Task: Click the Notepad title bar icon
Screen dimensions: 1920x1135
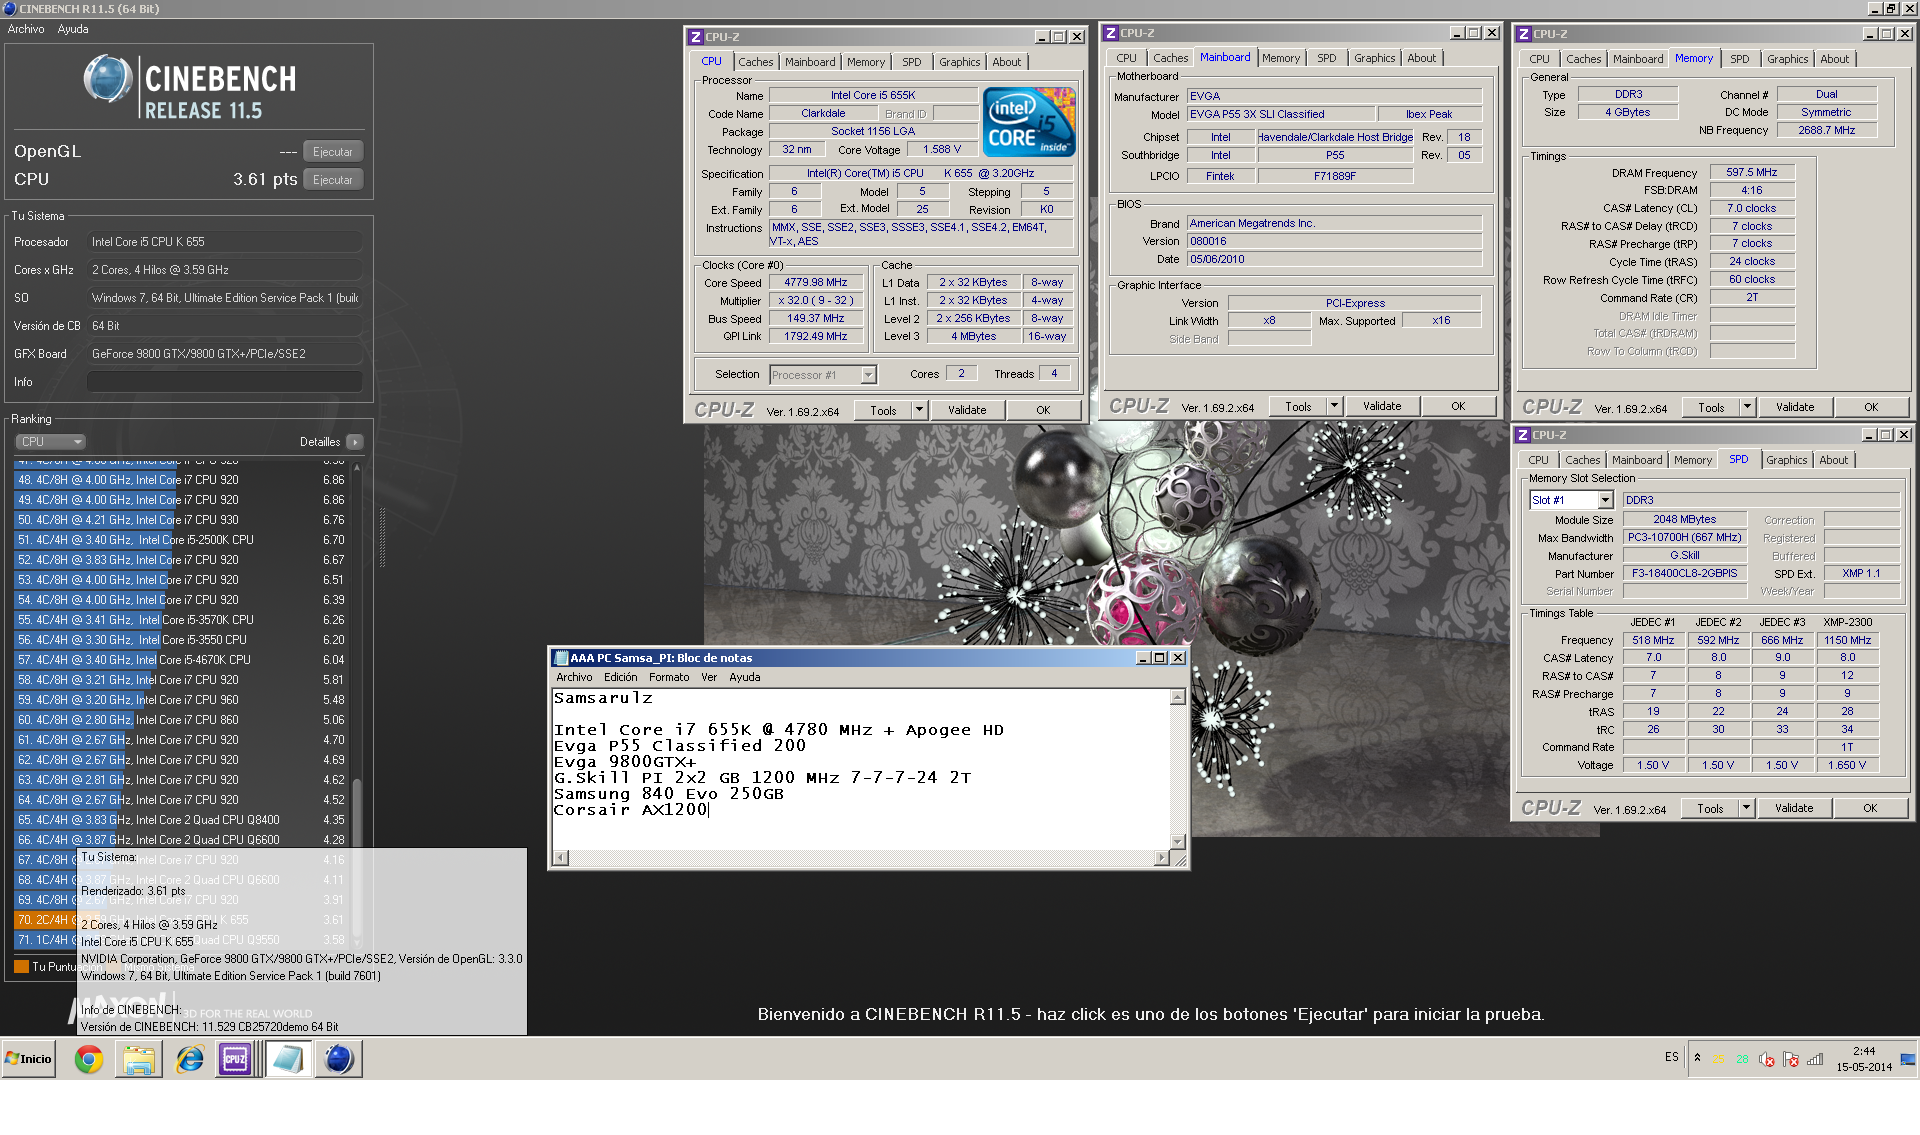Action: [x=561, y=658]
